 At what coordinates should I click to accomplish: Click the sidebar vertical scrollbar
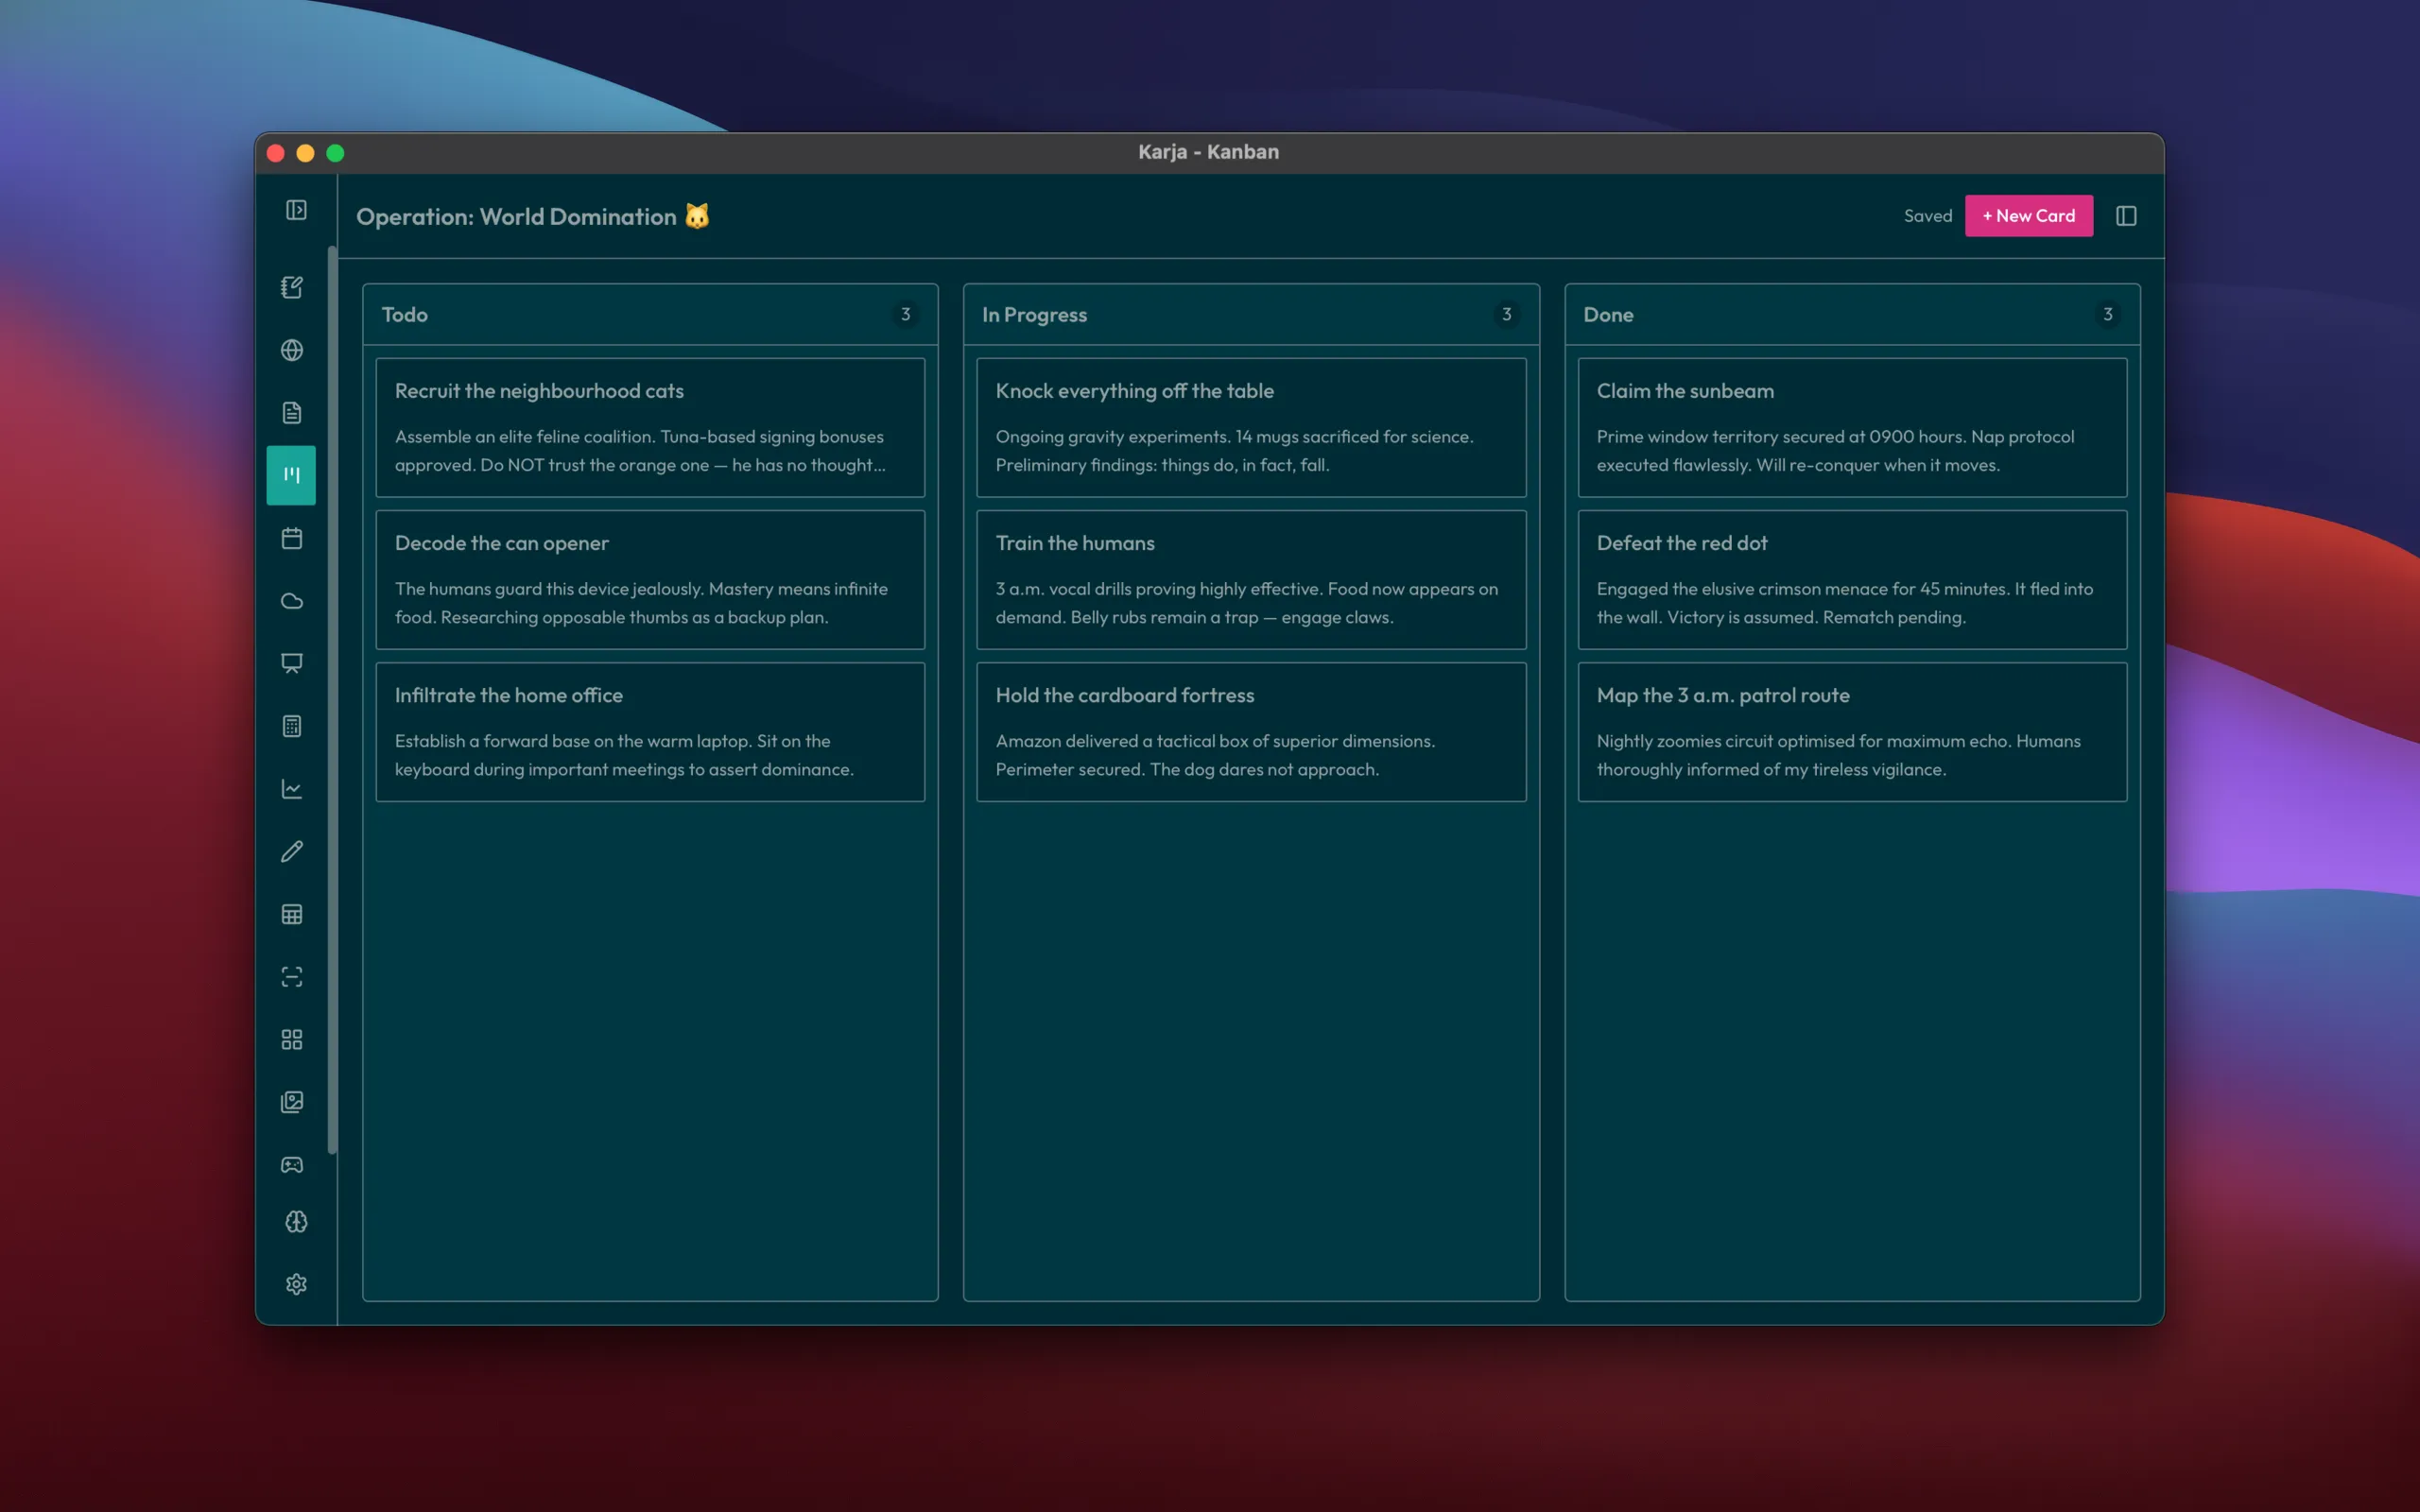coord(332,700)
